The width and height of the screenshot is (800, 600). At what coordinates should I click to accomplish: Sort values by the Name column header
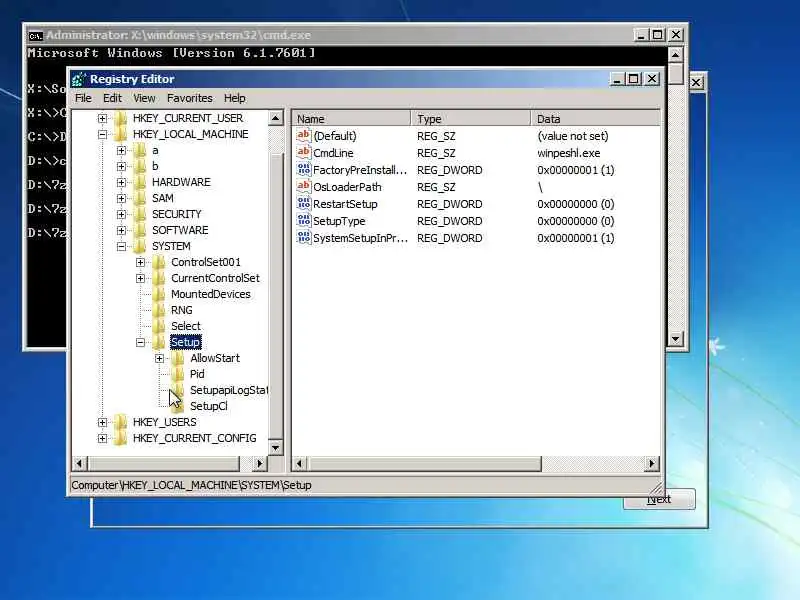click(x=352, y=119)
